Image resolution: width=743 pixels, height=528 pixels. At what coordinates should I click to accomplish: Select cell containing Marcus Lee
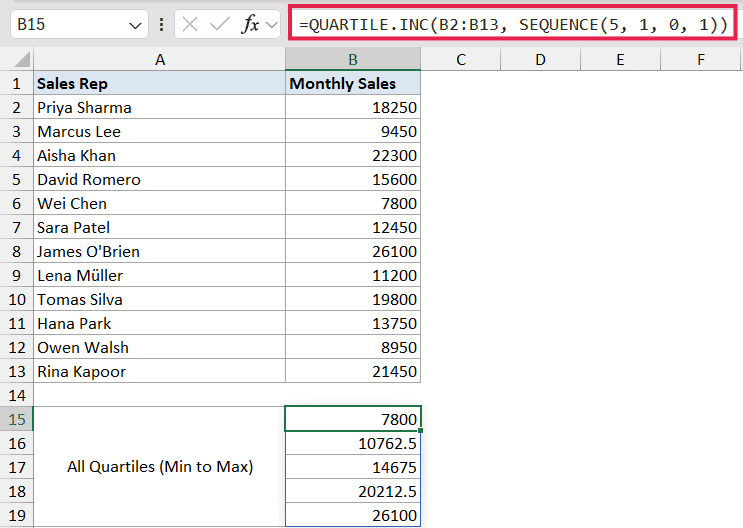coord(160,131)
